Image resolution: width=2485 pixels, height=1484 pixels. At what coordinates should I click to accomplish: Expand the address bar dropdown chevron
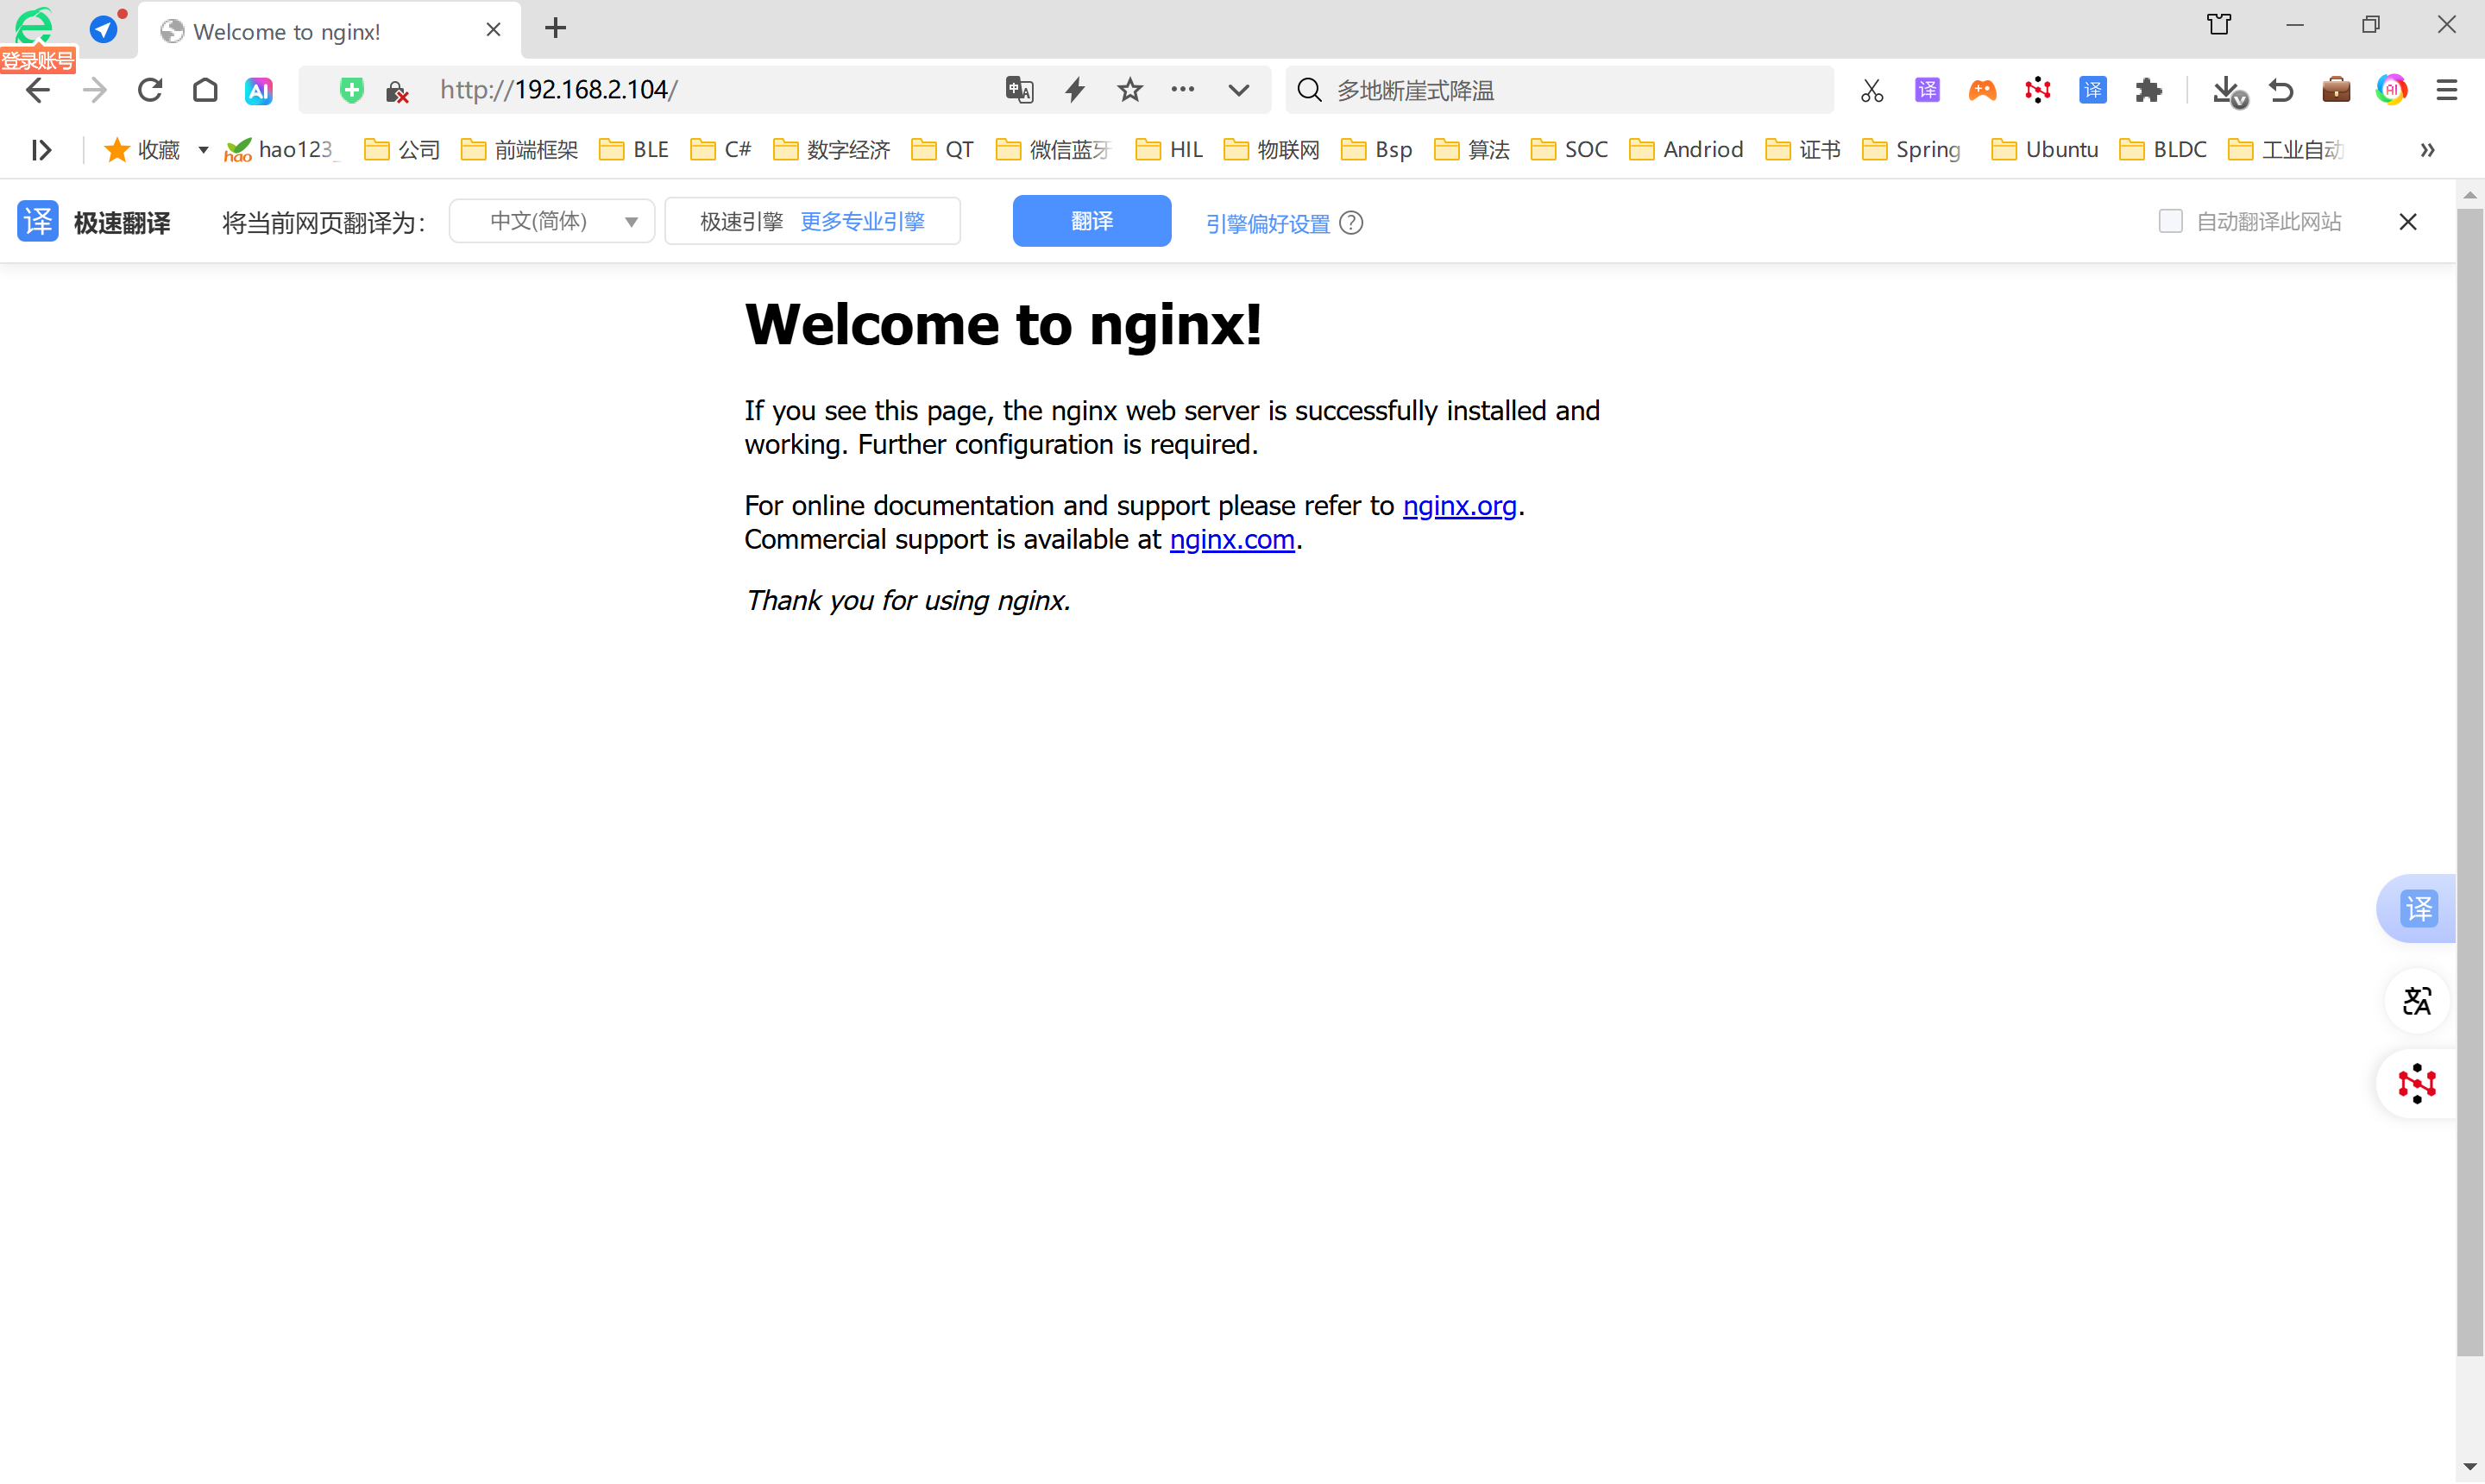(1238, 90)
